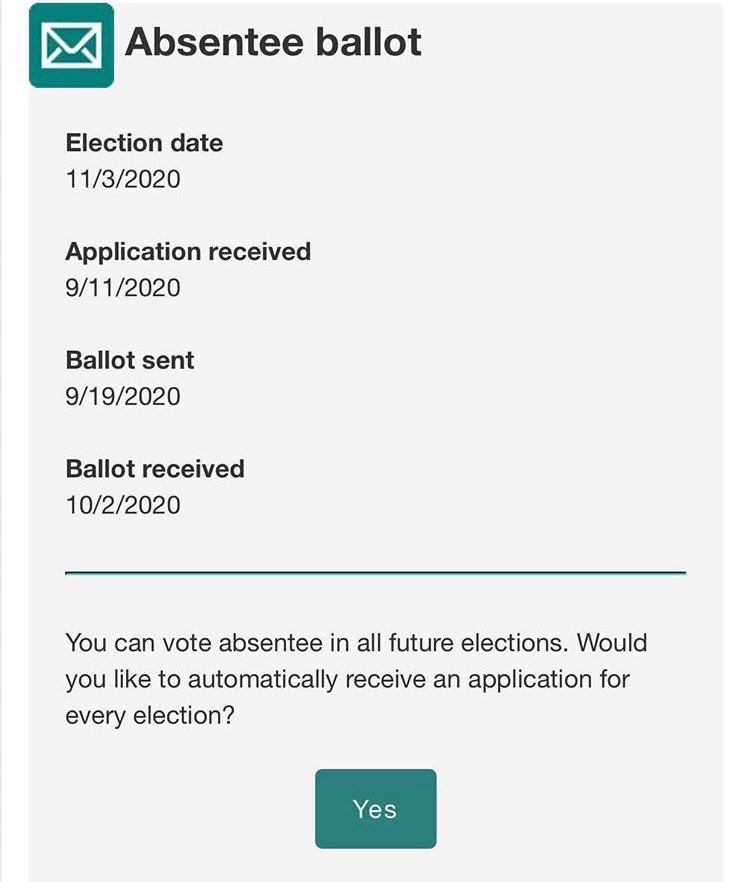Screen dimensions: 750x882
Task: Click the 'every election?' text line
Action: point(156,717)
